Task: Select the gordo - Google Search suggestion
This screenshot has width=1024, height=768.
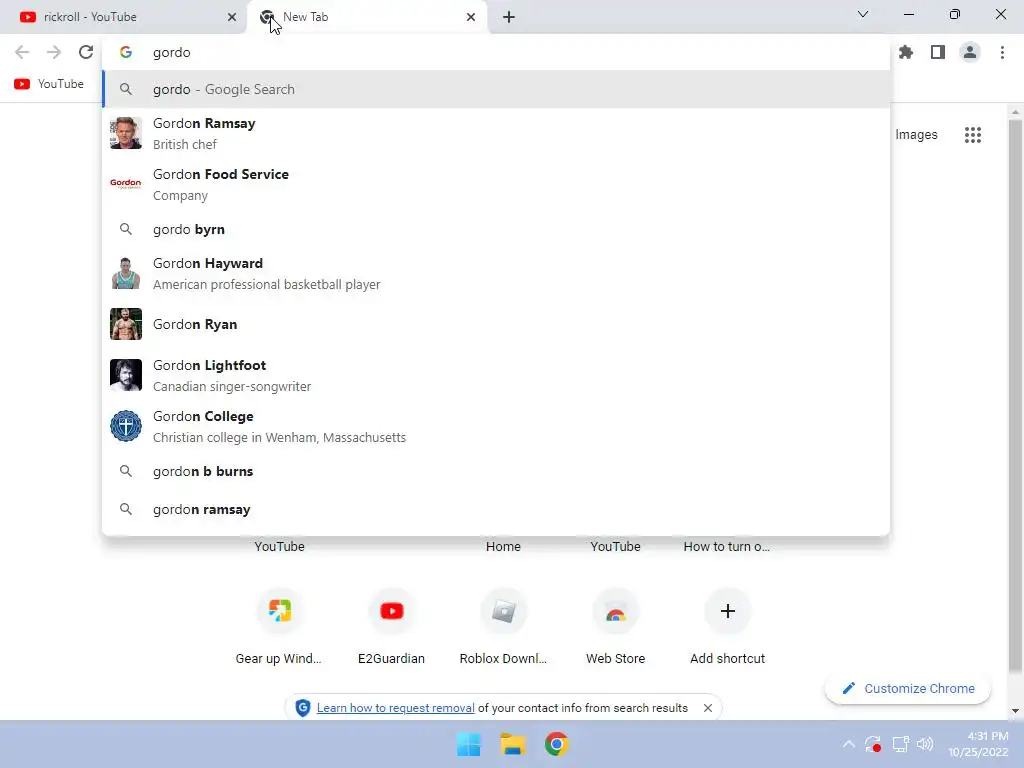Action: [x=496, y=89]
